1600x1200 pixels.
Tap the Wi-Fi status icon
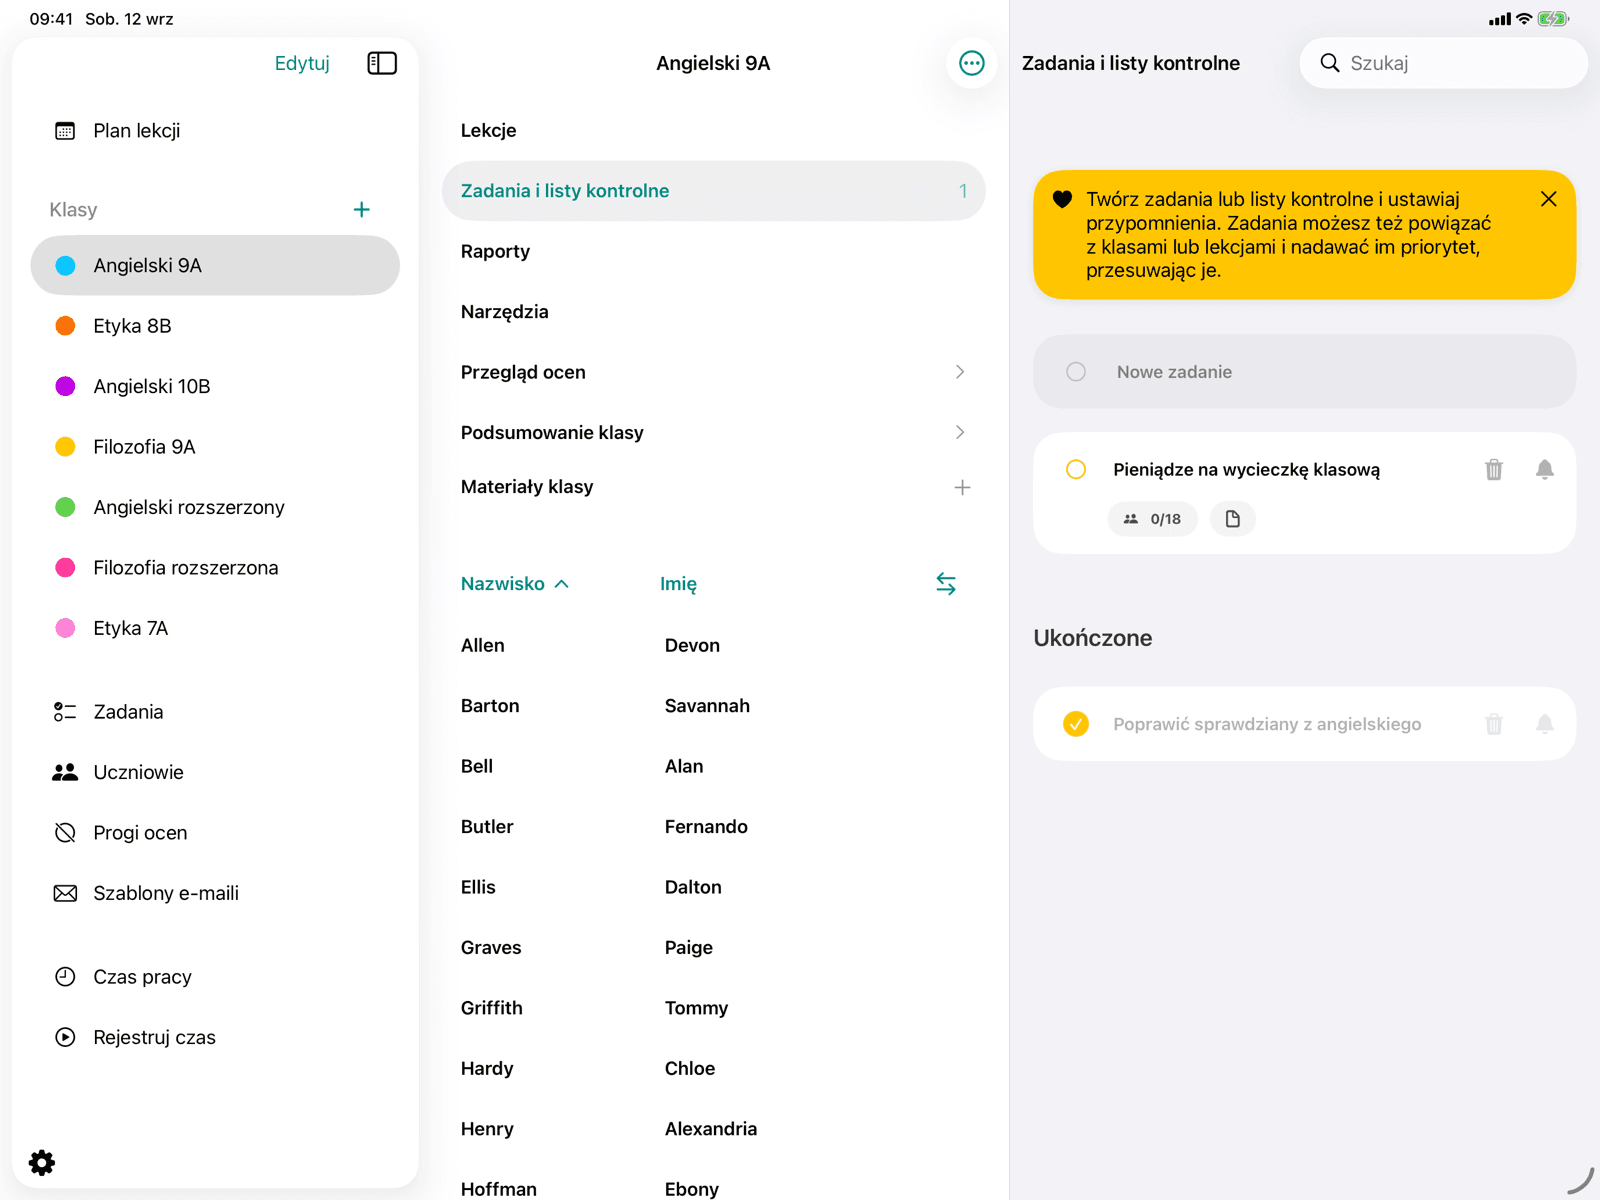pyautogui.click(x=1524, y=19)
